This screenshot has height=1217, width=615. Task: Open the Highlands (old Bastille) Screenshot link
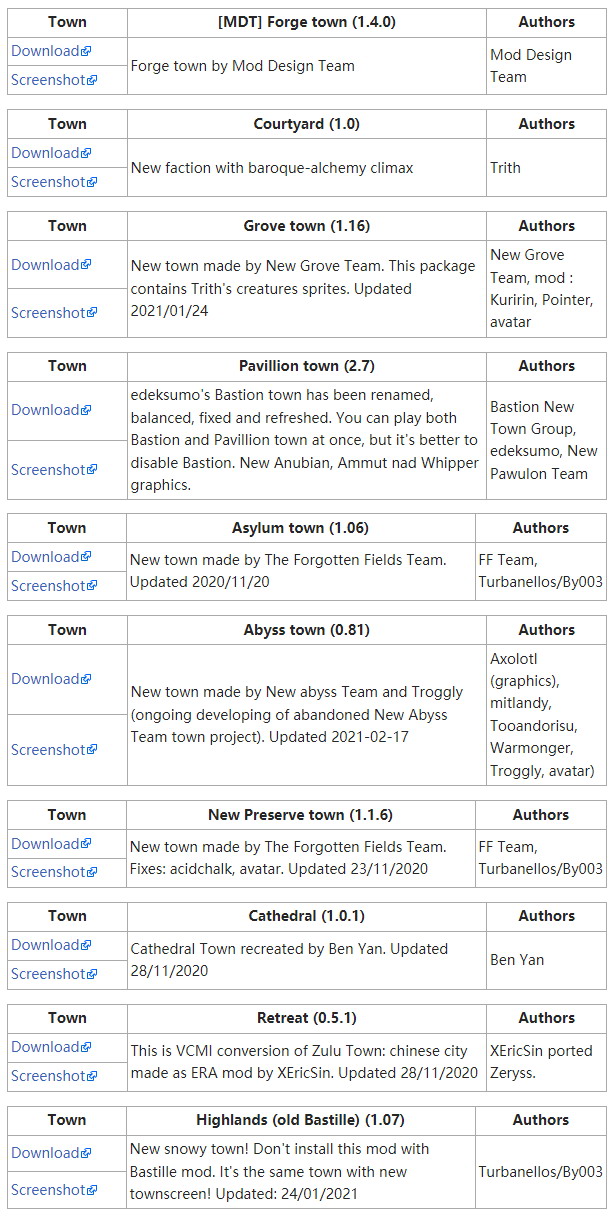[x=48, y=1190]
